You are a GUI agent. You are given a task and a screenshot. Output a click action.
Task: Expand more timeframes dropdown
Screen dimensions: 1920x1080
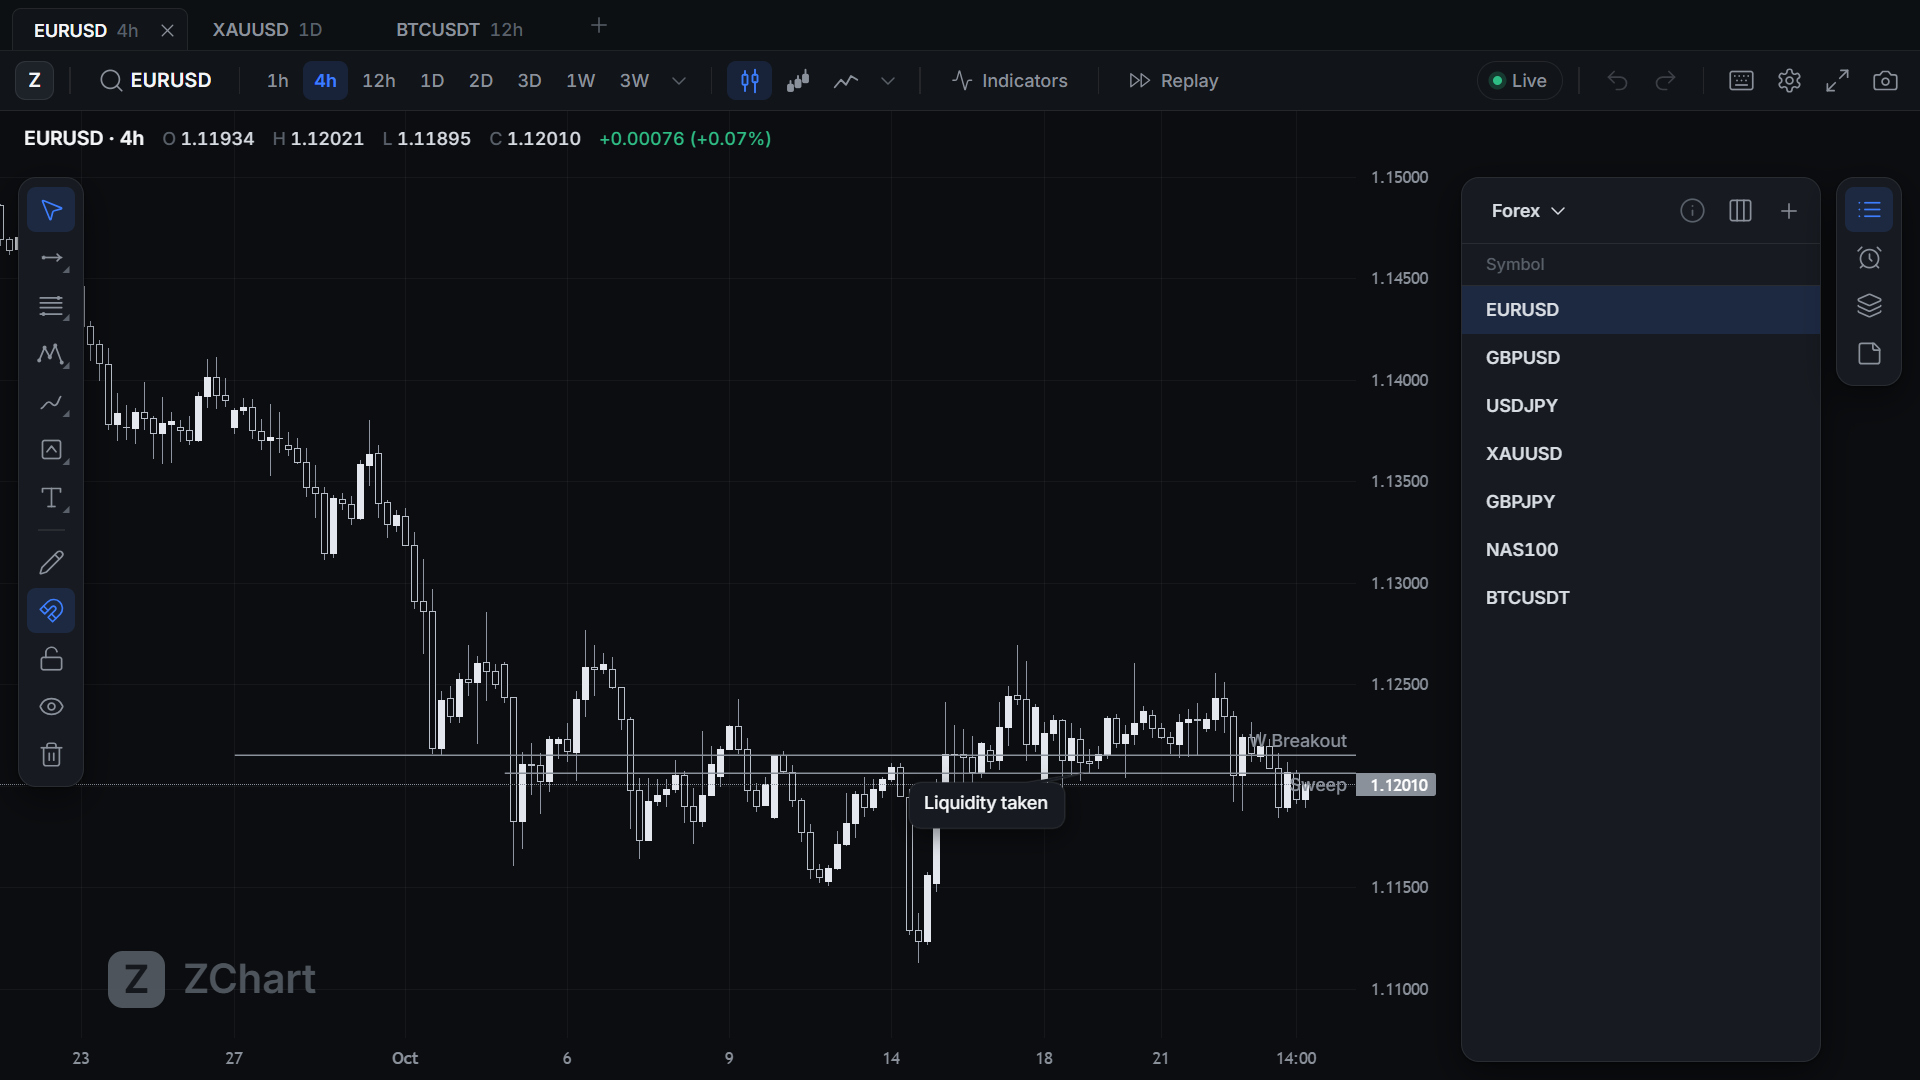click(679, 81)
